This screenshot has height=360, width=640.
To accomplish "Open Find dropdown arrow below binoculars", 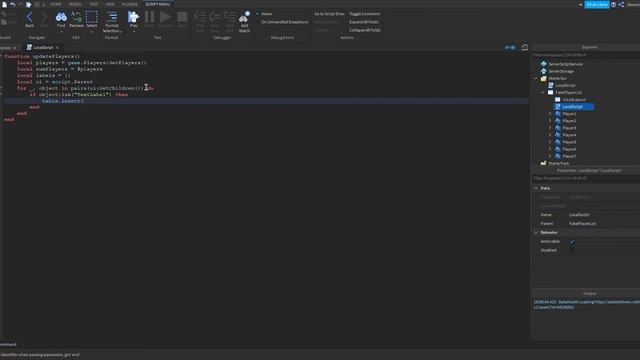I will pyautogui.click(x=61, y=31).
